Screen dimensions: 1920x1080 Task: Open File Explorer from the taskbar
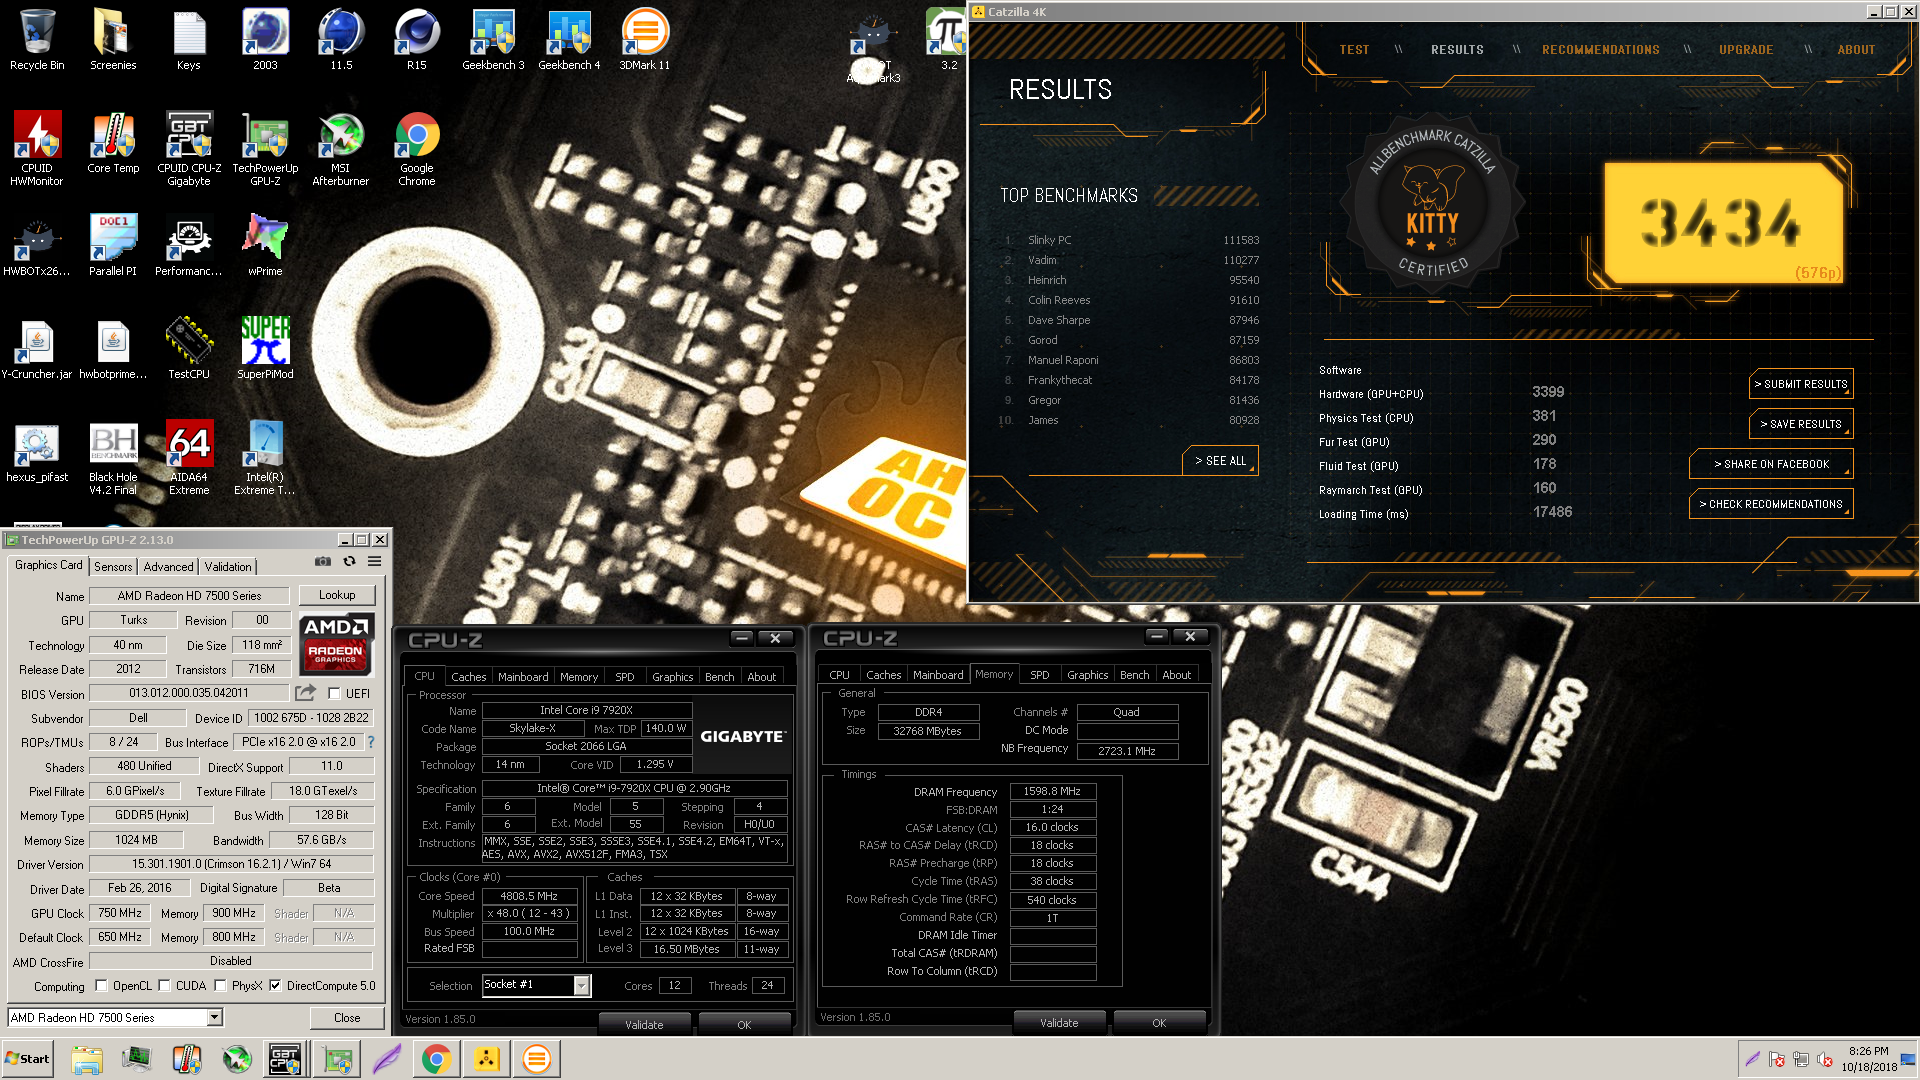(87, 1059)
